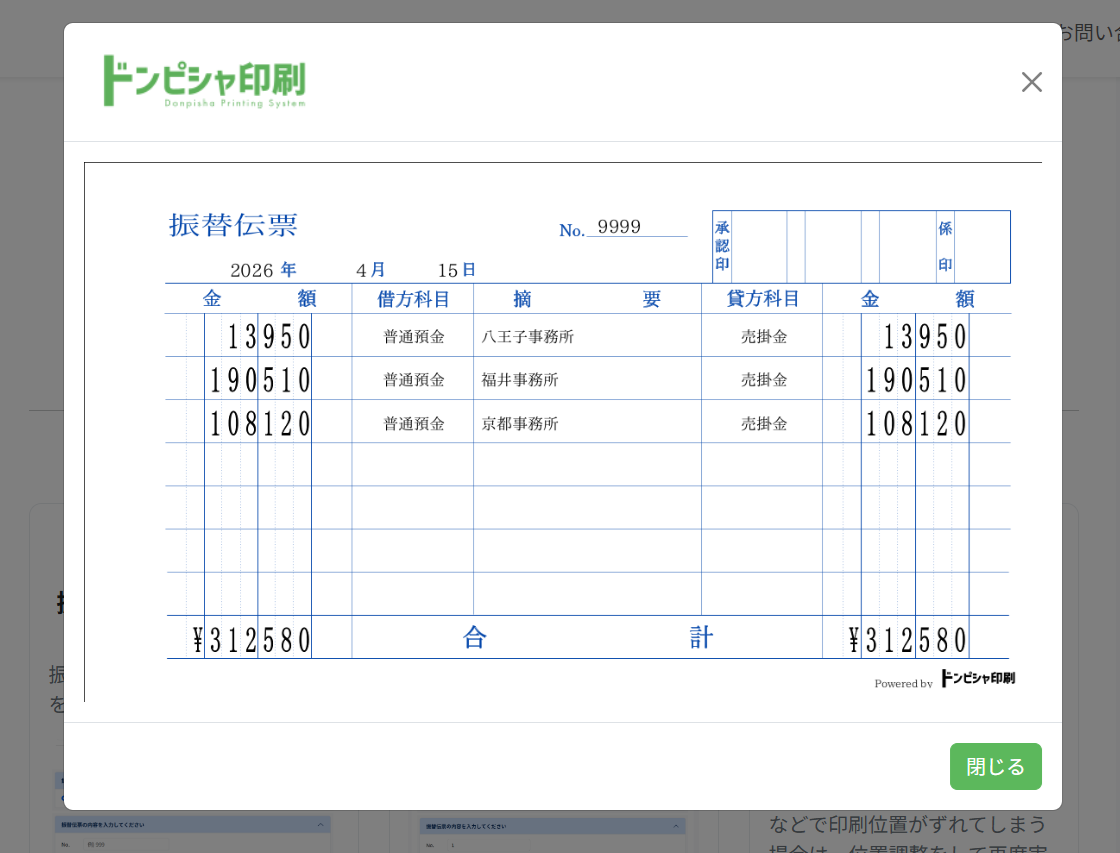Click the 係印 stamp box on the slip
Image resolution: width=1120 pixels, height=853 pixels.
click(973, 246)
